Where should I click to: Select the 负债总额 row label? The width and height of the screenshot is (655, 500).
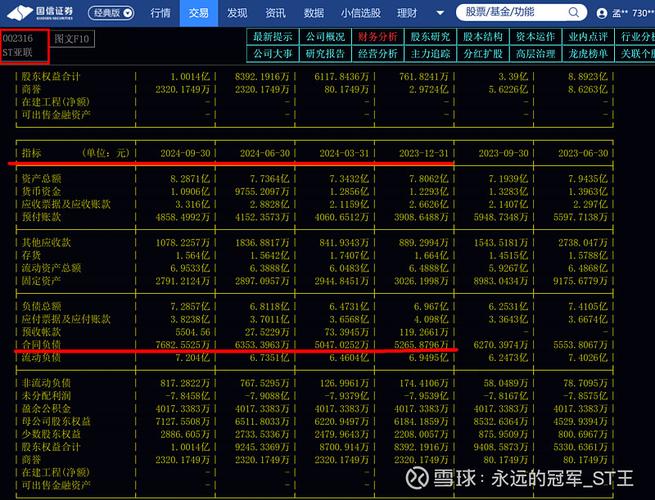click(x=41, y=307)
